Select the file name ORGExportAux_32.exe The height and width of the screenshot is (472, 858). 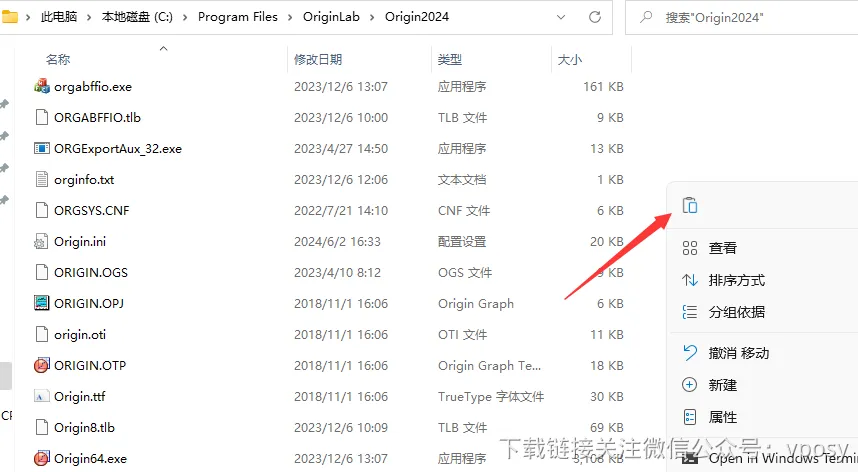pyautogui.click(x=118, y=148)
